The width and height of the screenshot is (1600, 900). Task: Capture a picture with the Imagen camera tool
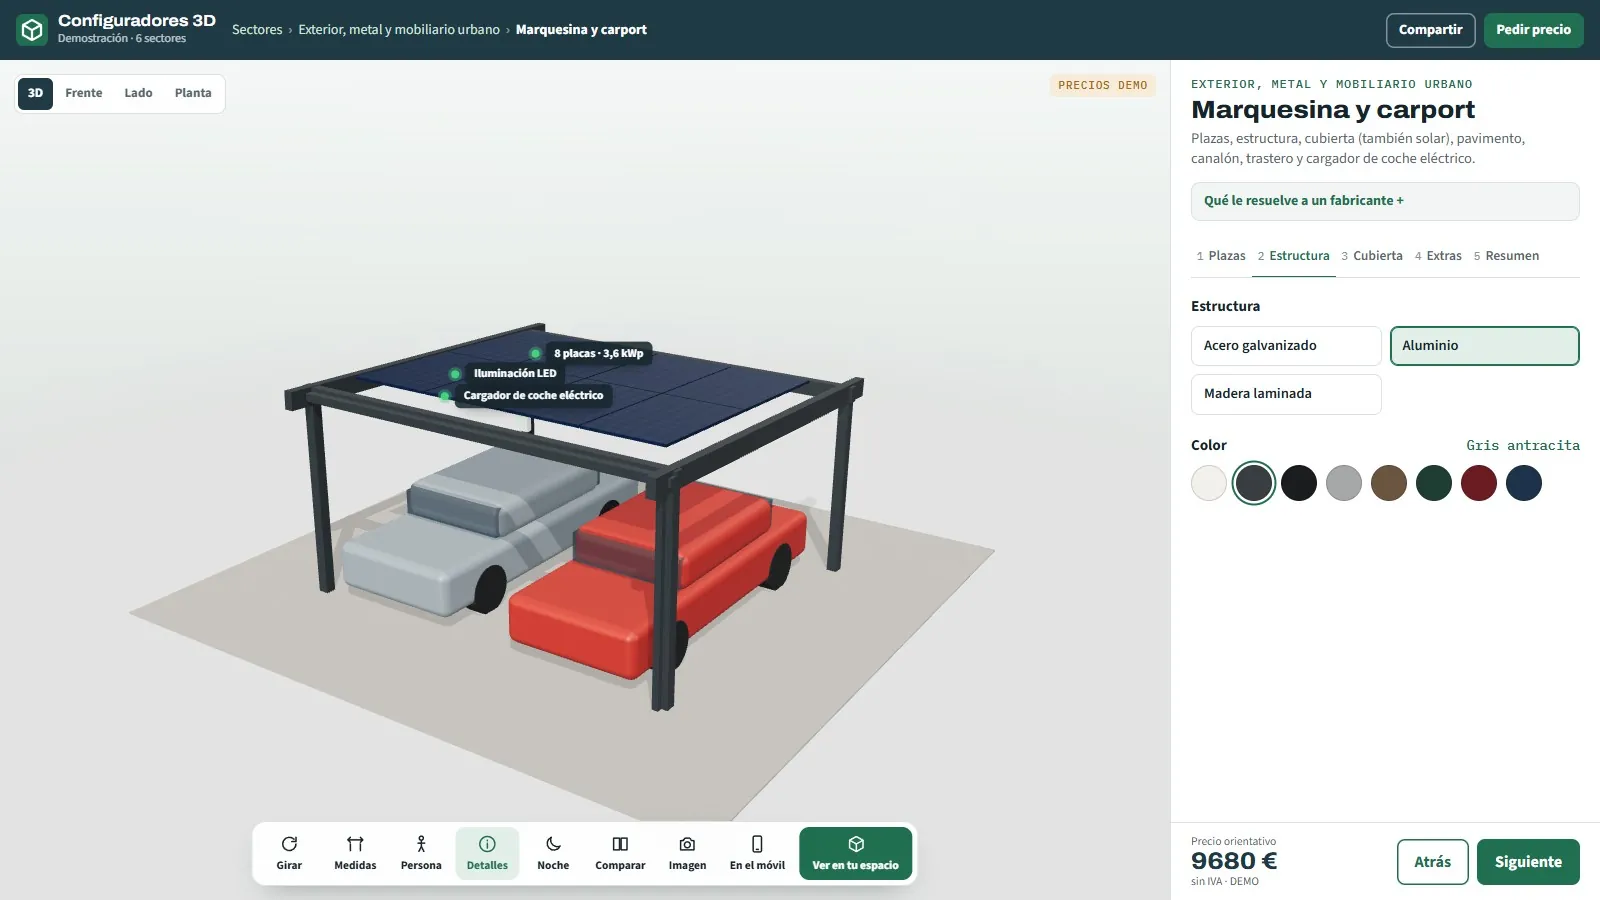point(687,853)
